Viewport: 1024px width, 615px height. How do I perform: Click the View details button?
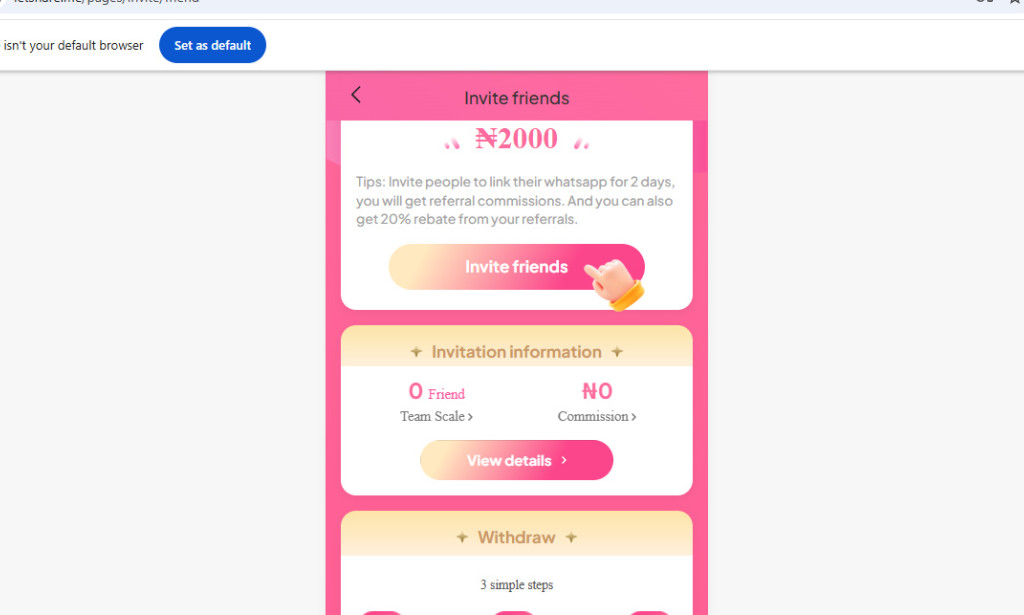coord(516,460)
